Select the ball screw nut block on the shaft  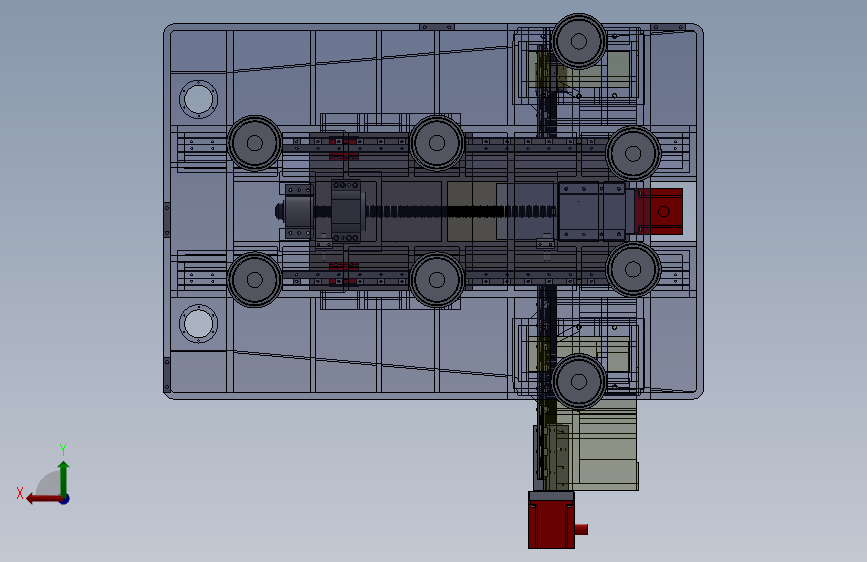pyautogui.click(x=347, y=211)
